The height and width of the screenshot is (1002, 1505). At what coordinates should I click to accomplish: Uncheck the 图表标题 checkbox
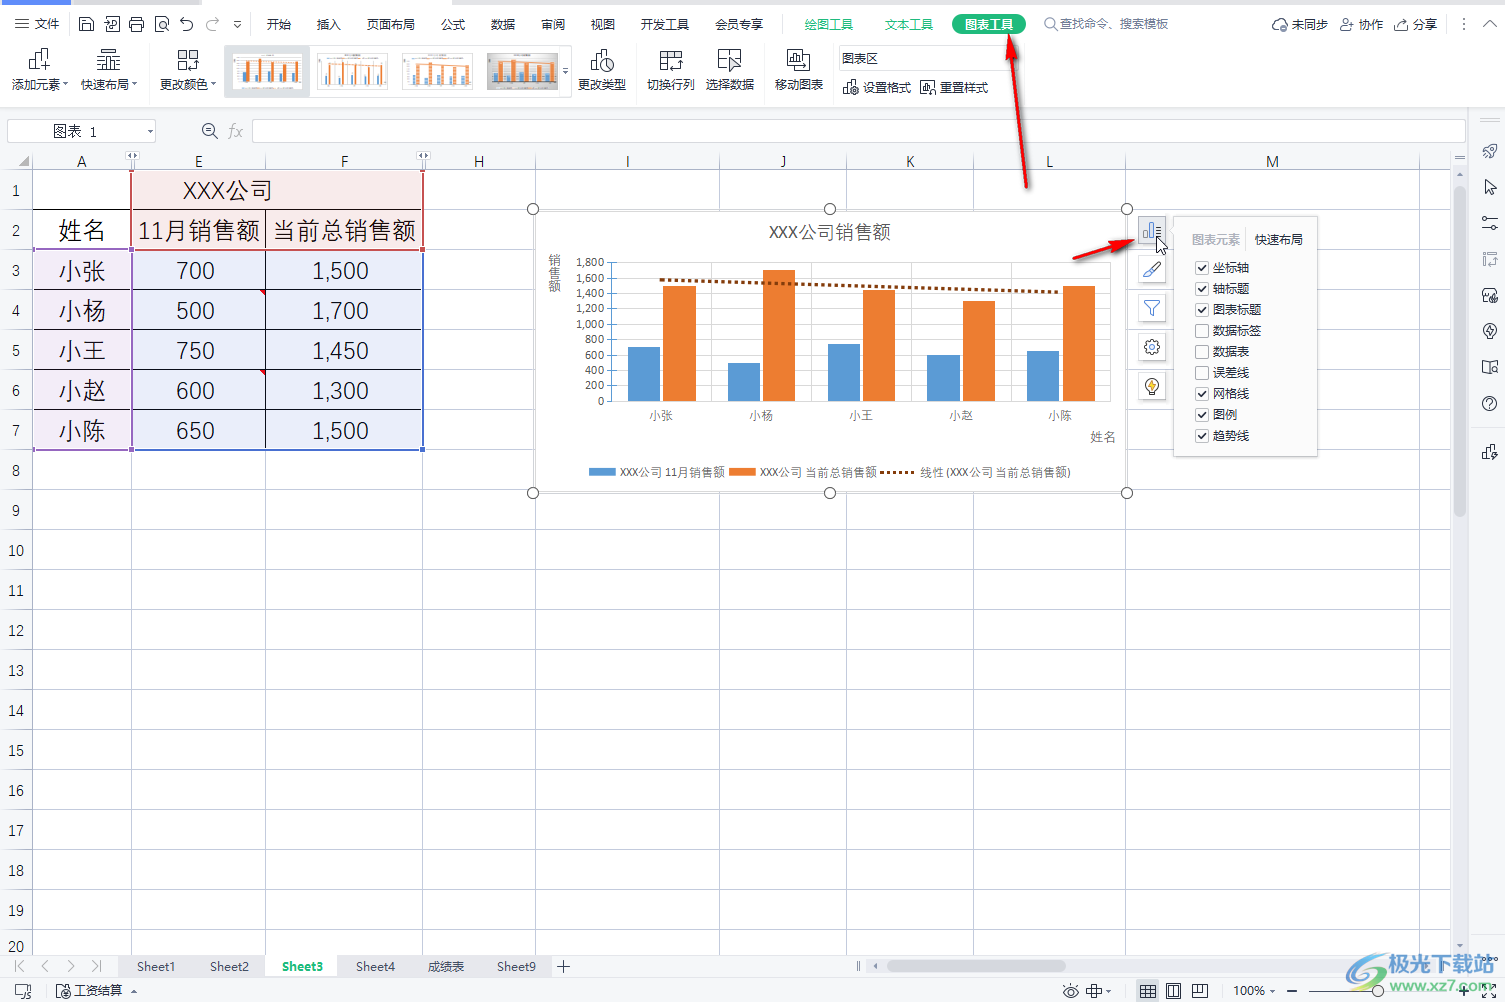click(1202, 310)
